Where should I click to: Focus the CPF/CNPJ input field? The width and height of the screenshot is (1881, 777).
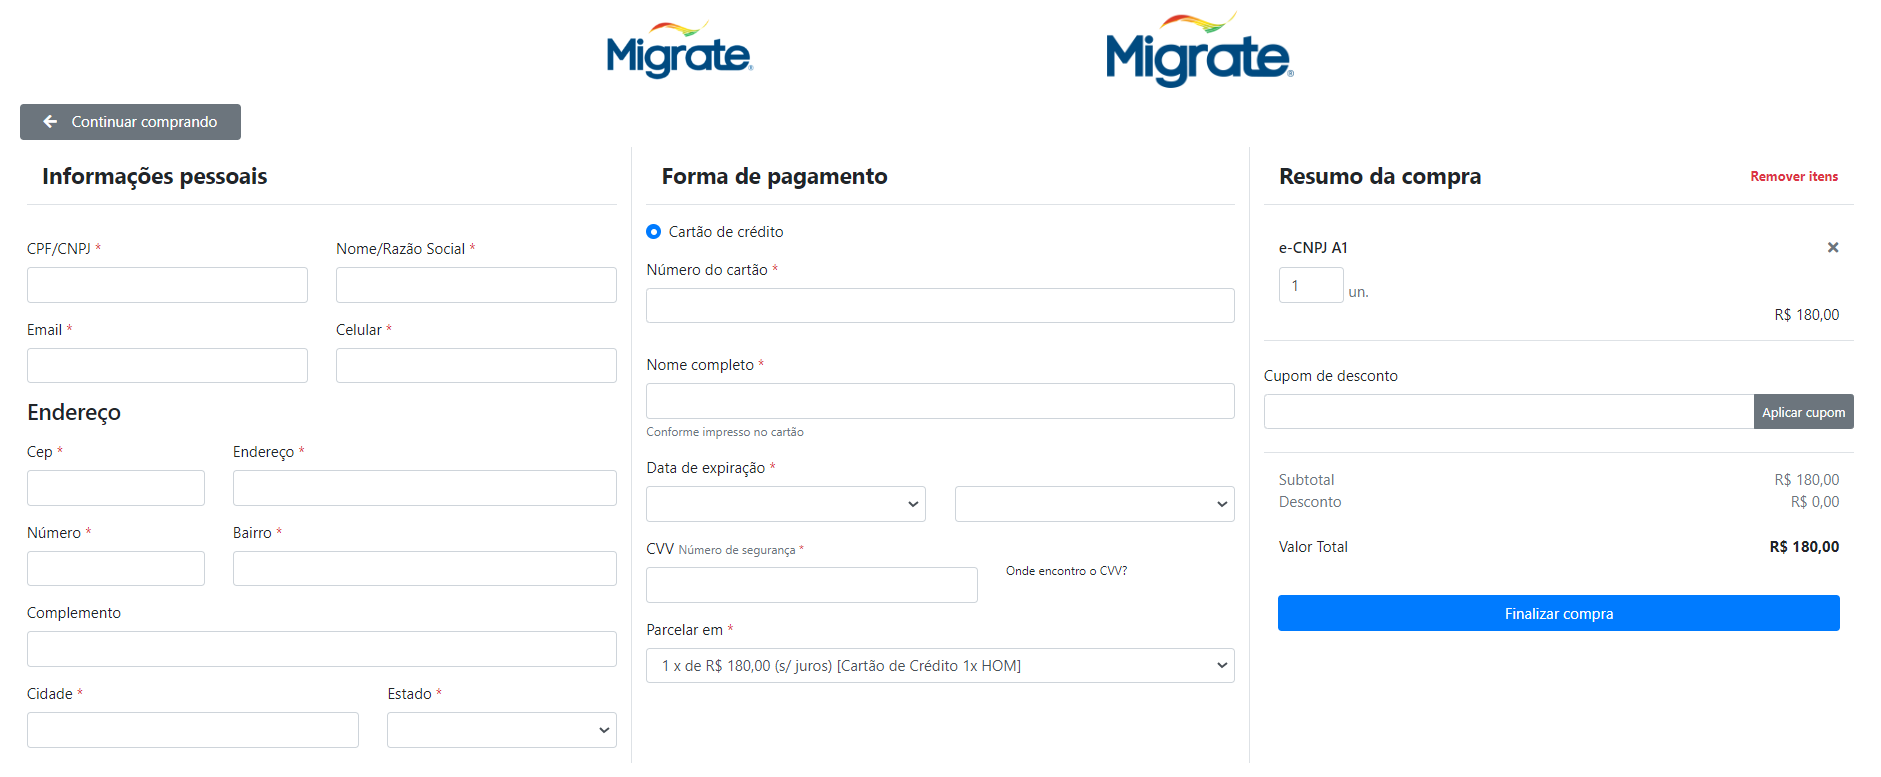pos(167,285)
